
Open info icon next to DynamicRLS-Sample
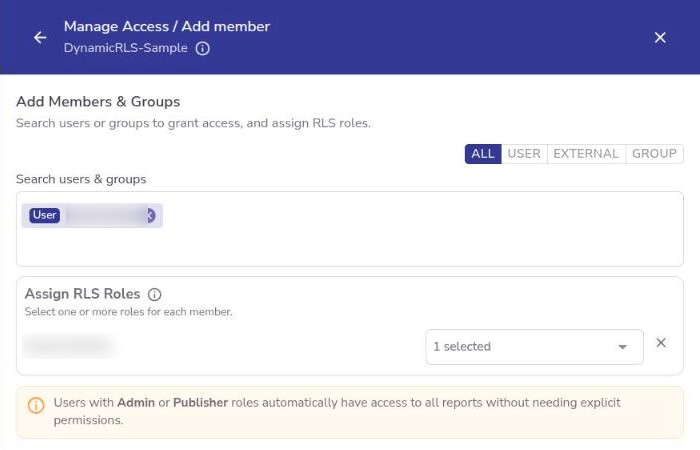coord(202,48)
